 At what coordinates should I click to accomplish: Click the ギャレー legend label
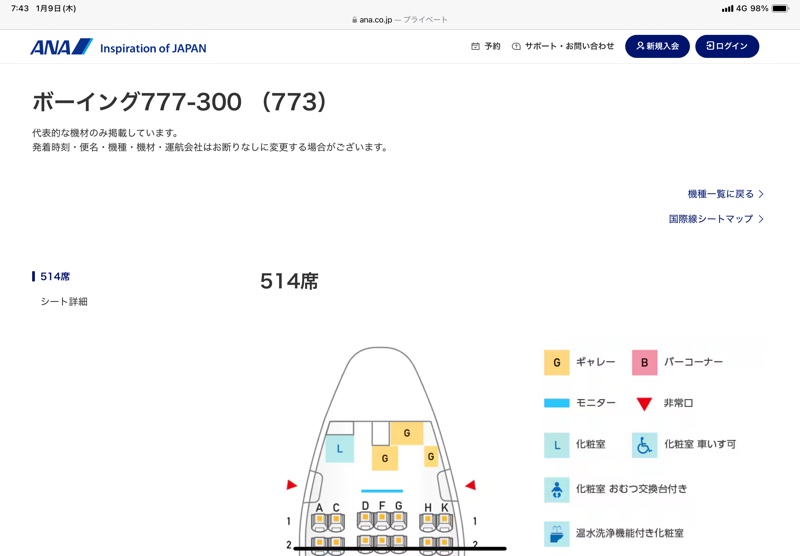coord(595,362)
